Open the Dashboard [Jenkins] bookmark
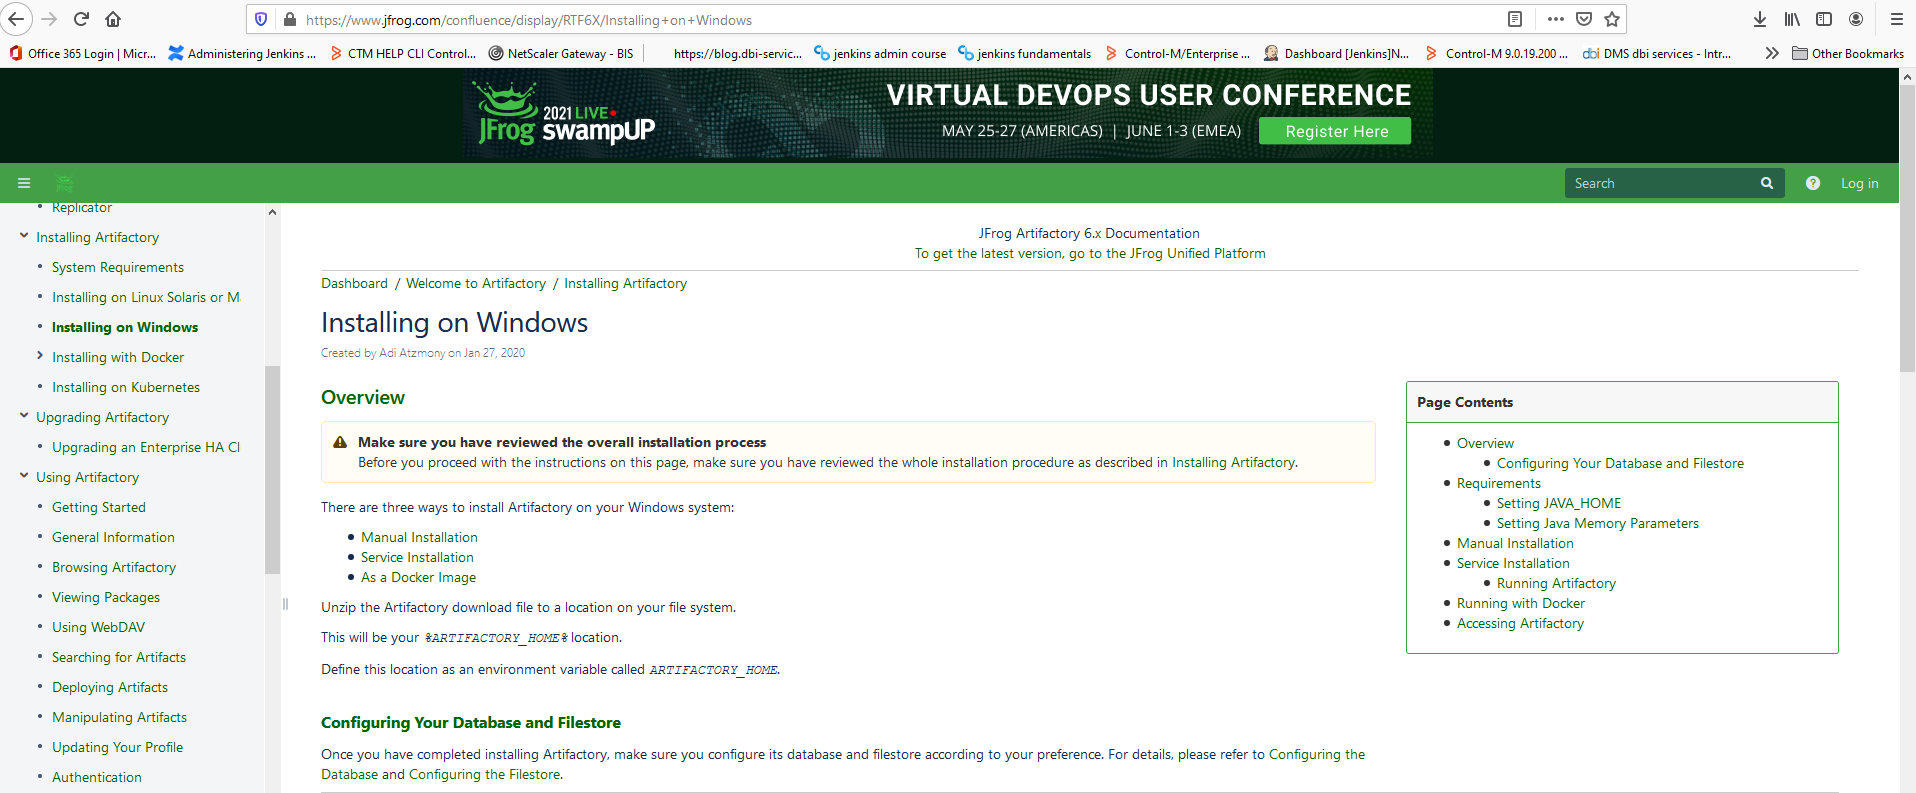This screenshot has height=793, width=1916. [x=1337, y=53]
